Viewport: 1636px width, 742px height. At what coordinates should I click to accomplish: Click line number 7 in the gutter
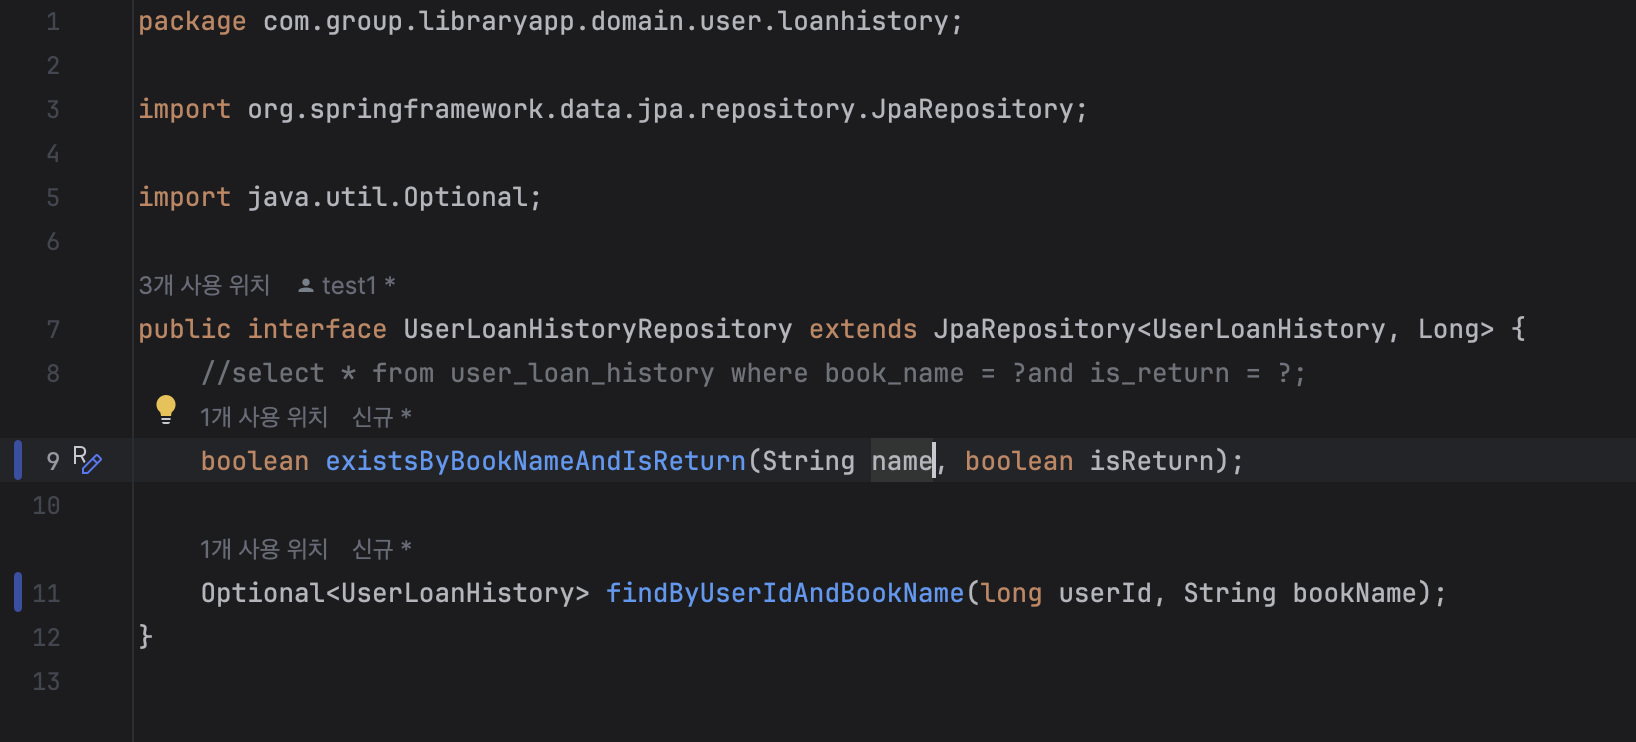53,329
